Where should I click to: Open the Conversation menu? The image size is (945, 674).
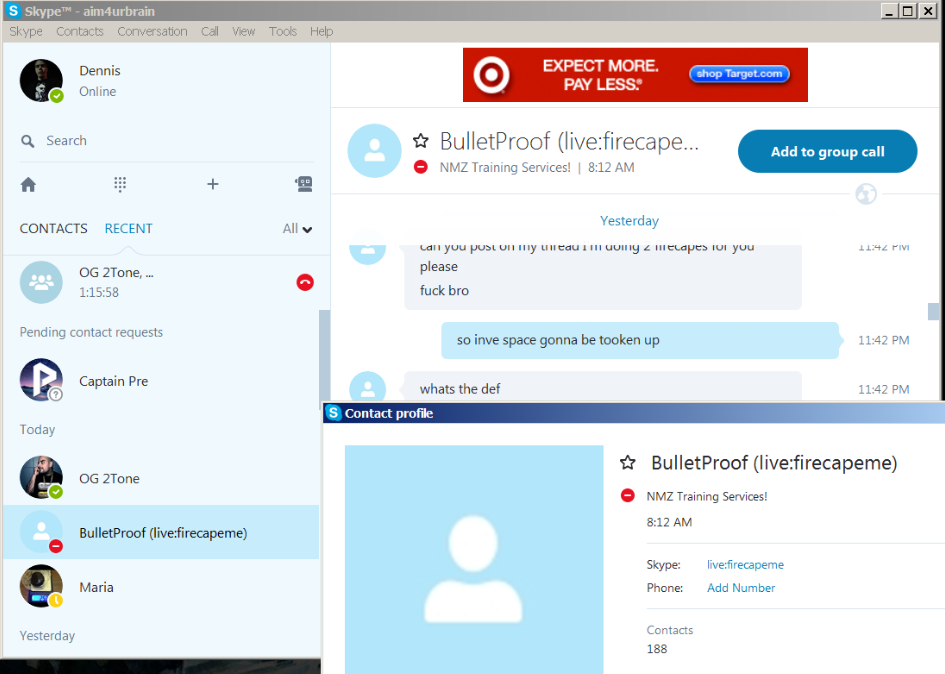pos(152,31)
